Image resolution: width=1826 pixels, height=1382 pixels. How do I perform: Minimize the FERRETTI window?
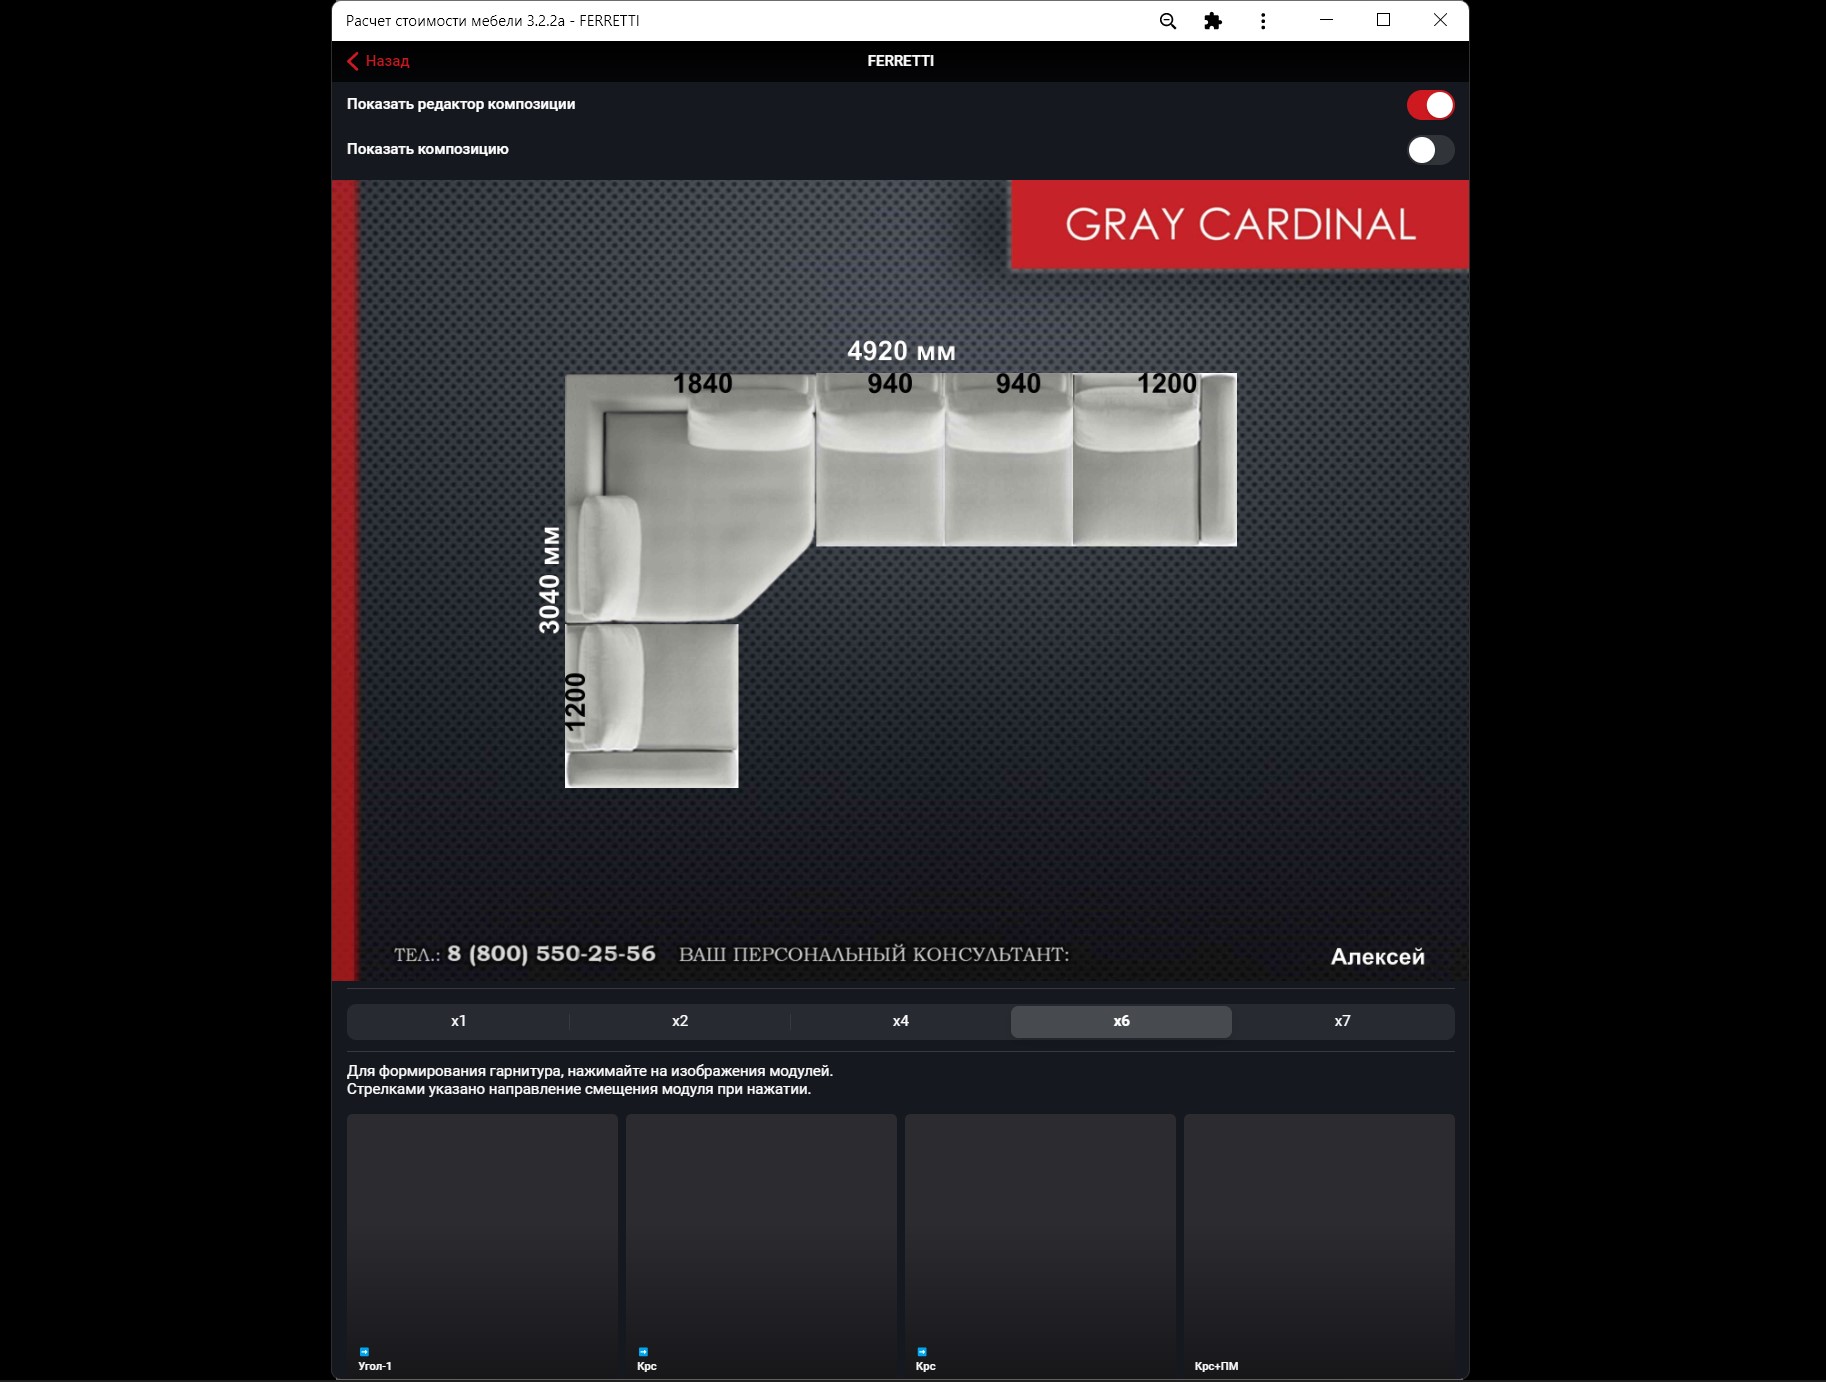1327,20
